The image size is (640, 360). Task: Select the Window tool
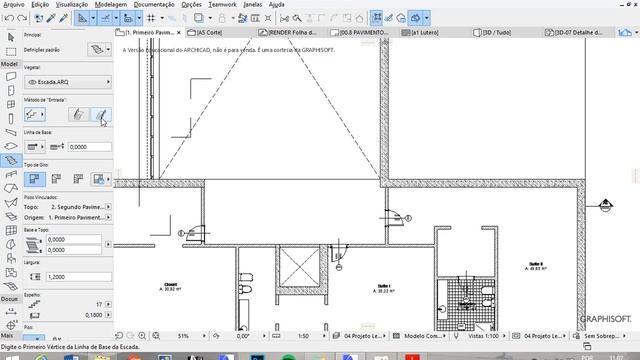(x=11, y=104)
